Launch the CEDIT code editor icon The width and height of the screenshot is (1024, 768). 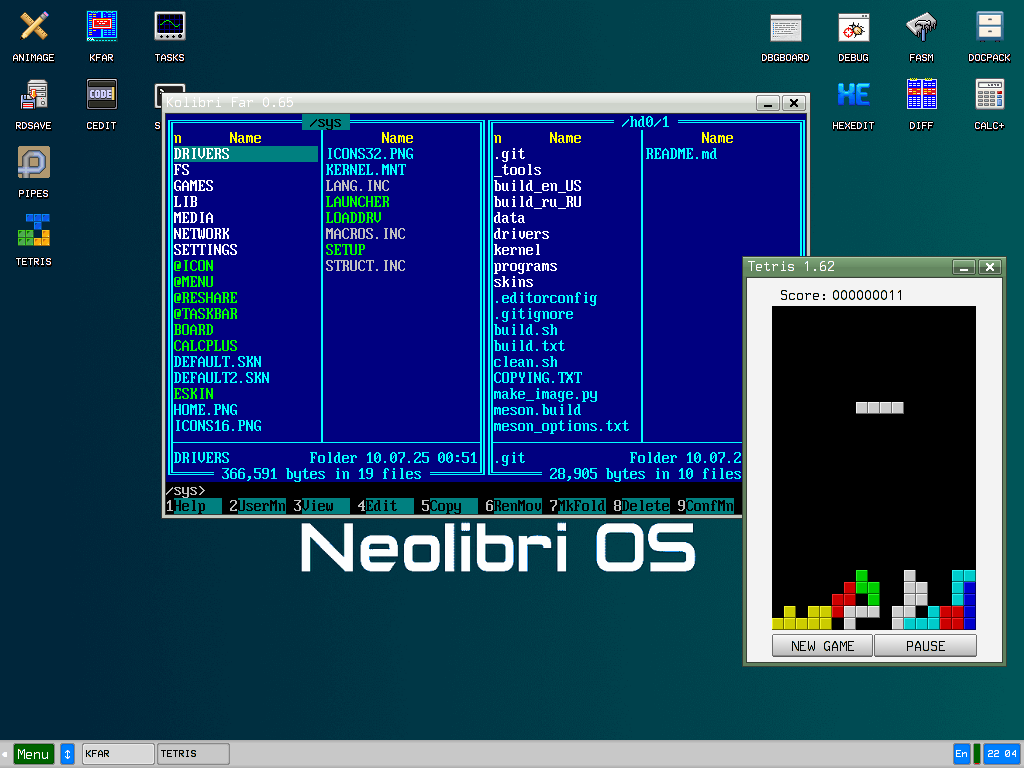pyautogui.click(x=101, y=104)
